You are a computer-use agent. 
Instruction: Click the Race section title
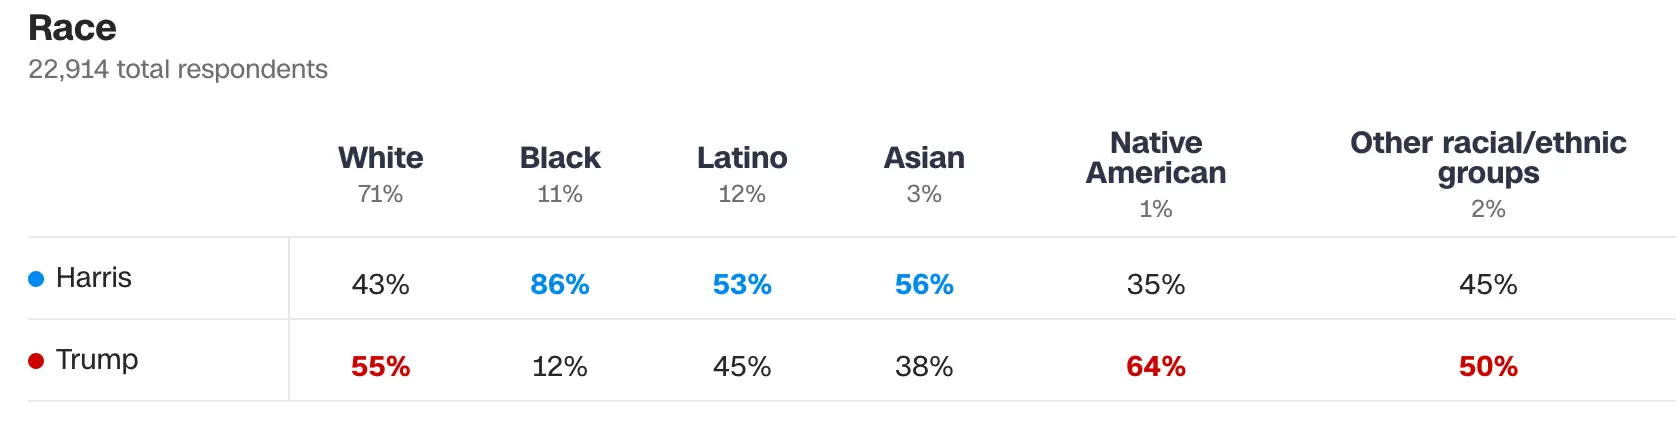click(72, 28)
